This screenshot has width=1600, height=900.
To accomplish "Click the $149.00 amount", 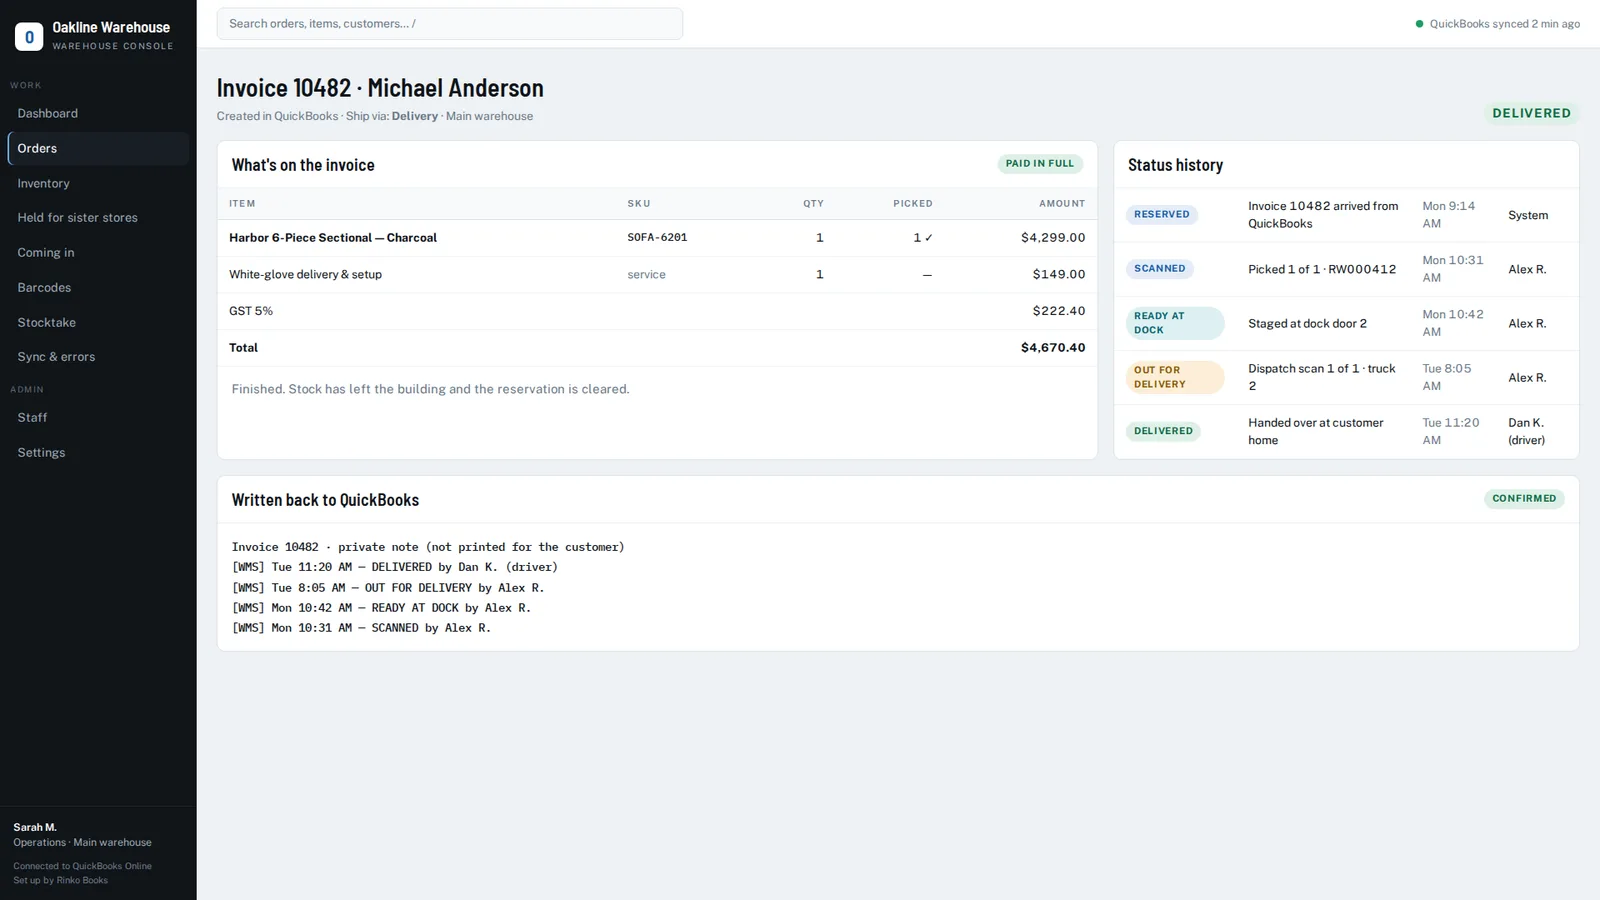I will [1059, 275].
